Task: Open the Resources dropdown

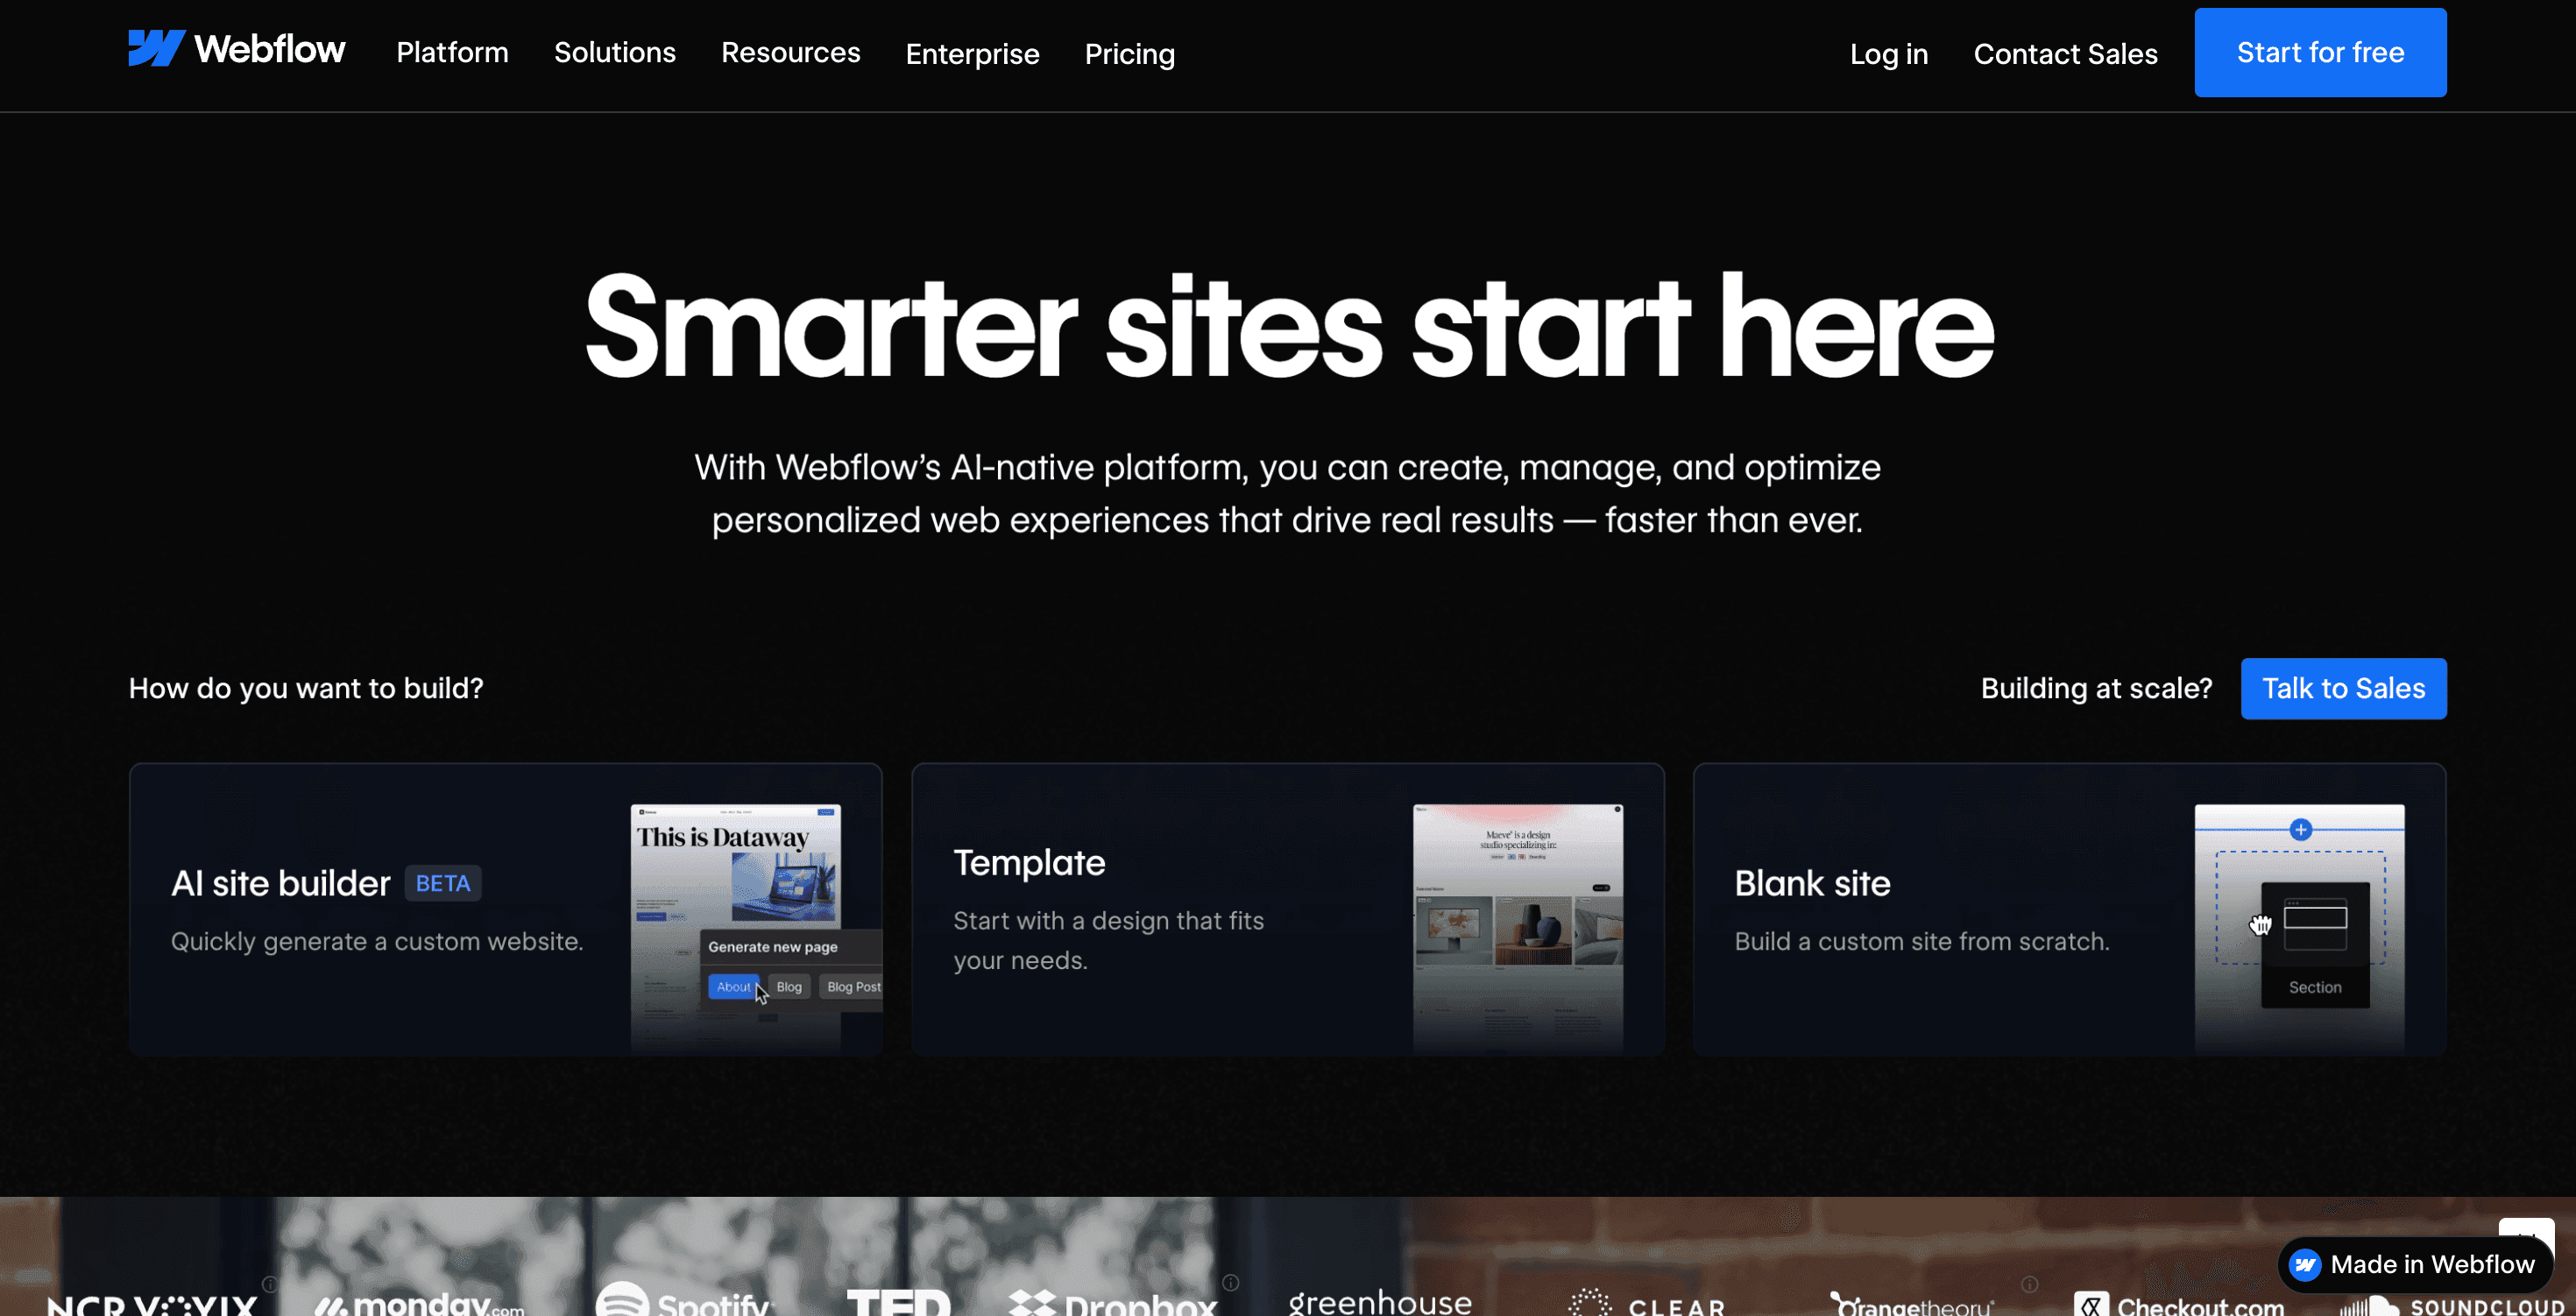Action: 790,53
